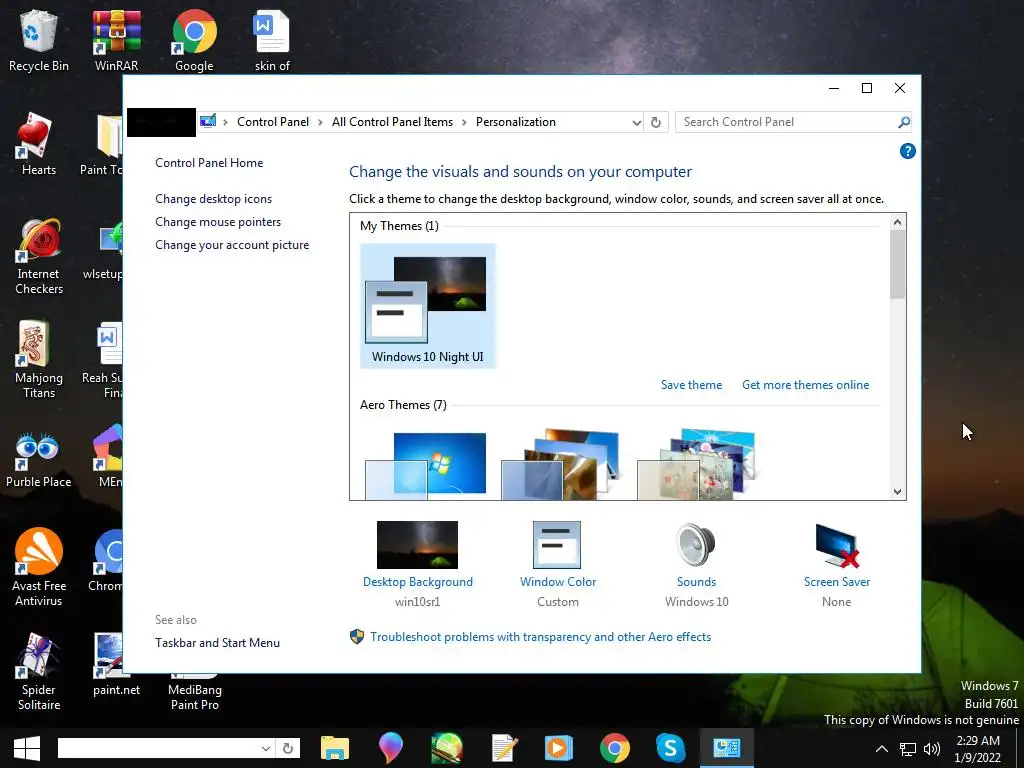The width and height of the screenshot is (1024, 768).
Task: Launch the Google Chrome desktop shortcut
Action: (194, 40)
